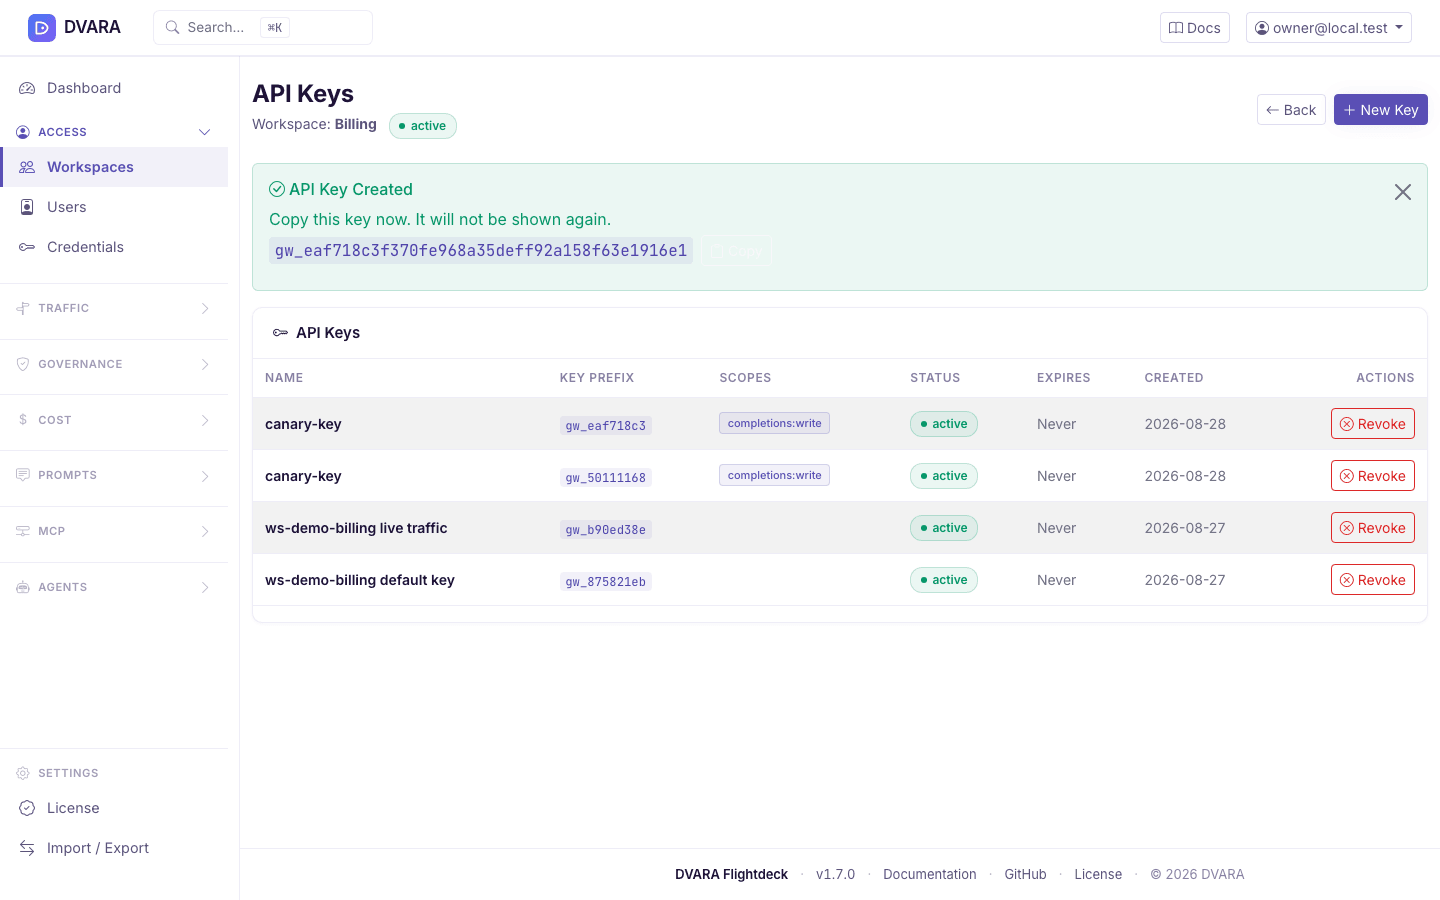
Task: Open the Dashboard page
Action: [x=114, y=88]
